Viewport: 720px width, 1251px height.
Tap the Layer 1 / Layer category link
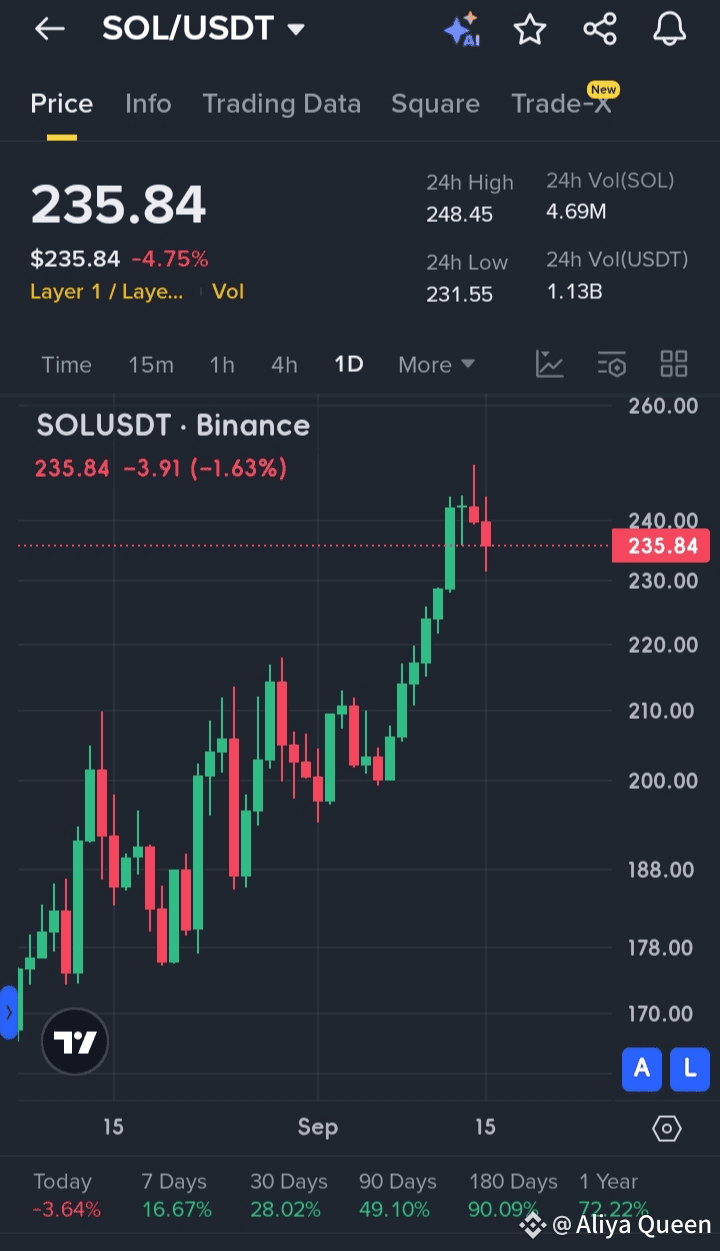(106, 292)
